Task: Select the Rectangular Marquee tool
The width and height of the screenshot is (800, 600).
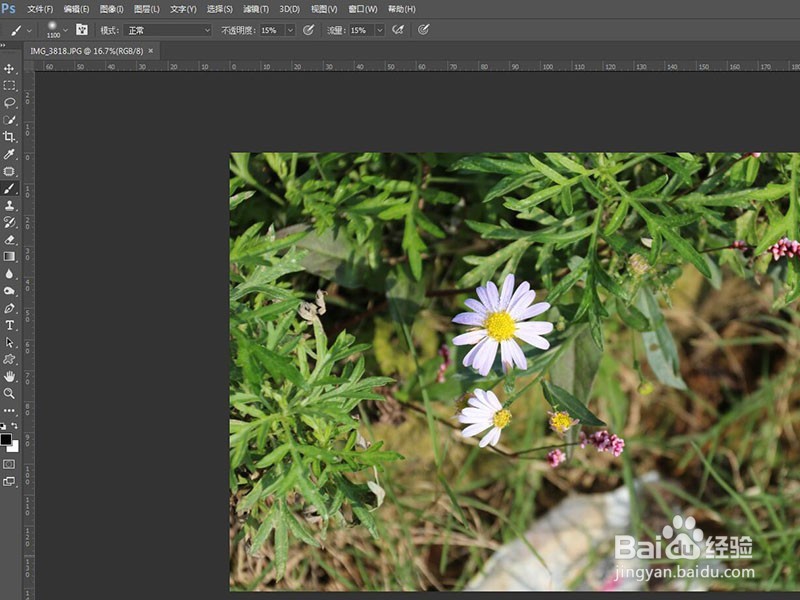Action: click(9, 85)
